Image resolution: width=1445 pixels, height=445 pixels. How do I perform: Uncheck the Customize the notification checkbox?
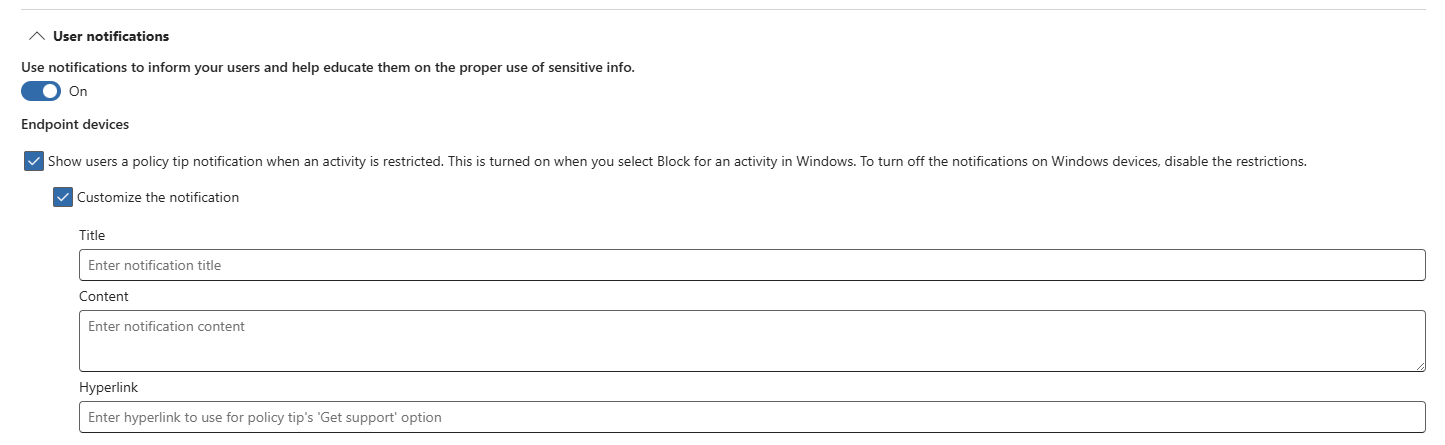[64, 197]
